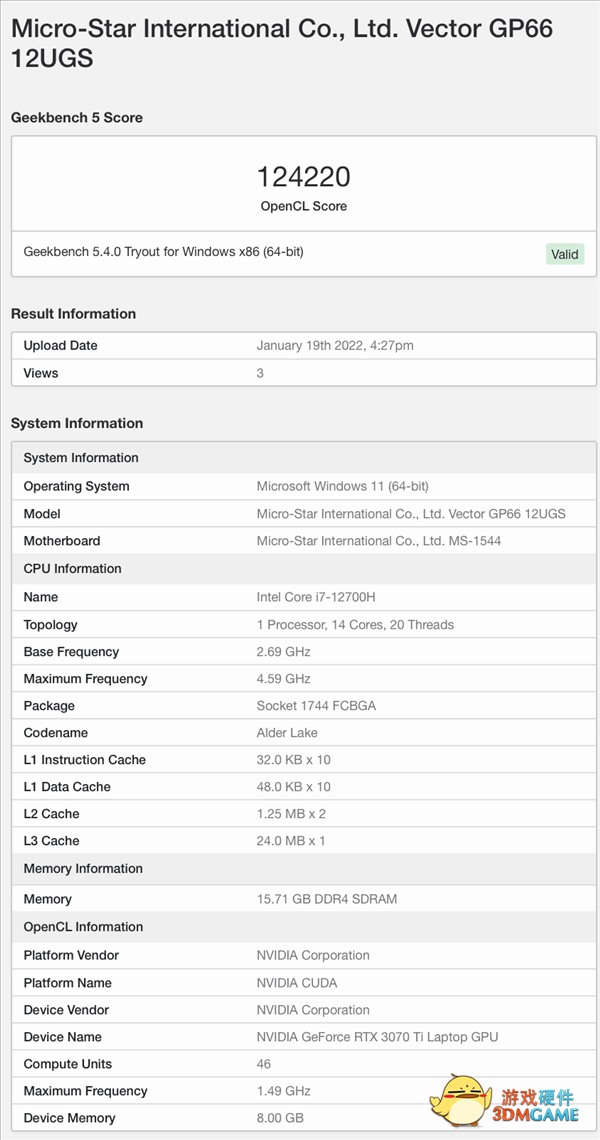Select the CPU name 'Intel Core i7-12700H'

point(316,598)
